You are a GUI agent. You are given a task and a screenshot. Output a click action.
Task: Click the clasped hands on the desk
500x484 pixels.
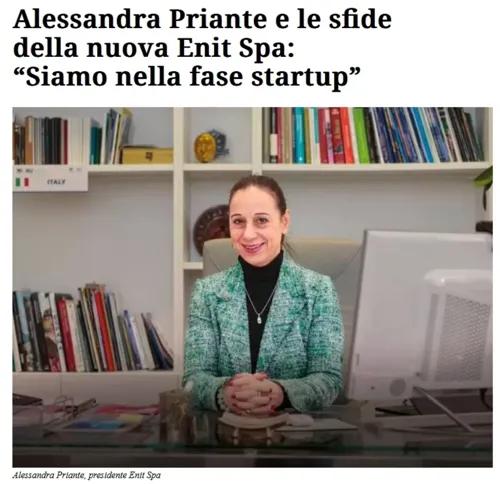tap(252, 393)
